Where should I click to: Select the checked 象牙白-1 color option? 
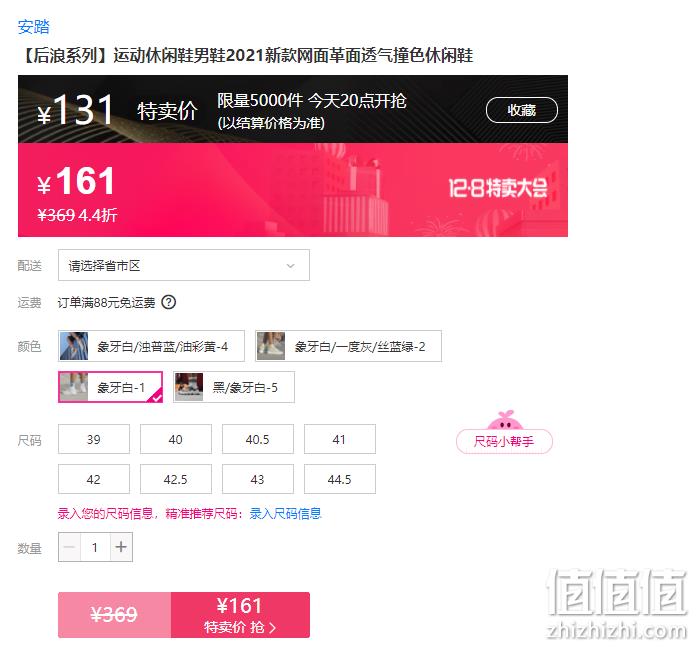click(x=111, y=387)
